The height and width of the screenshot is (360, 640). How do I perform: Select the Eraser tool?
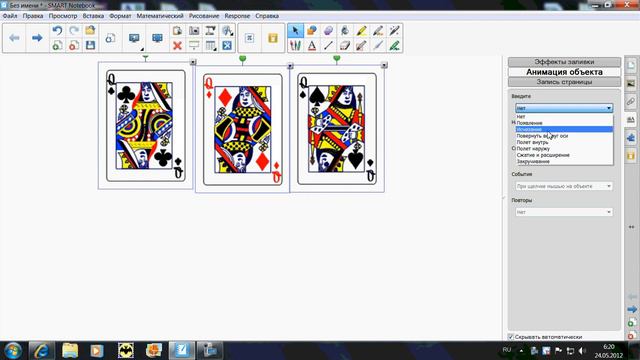[x=345, y=45]
